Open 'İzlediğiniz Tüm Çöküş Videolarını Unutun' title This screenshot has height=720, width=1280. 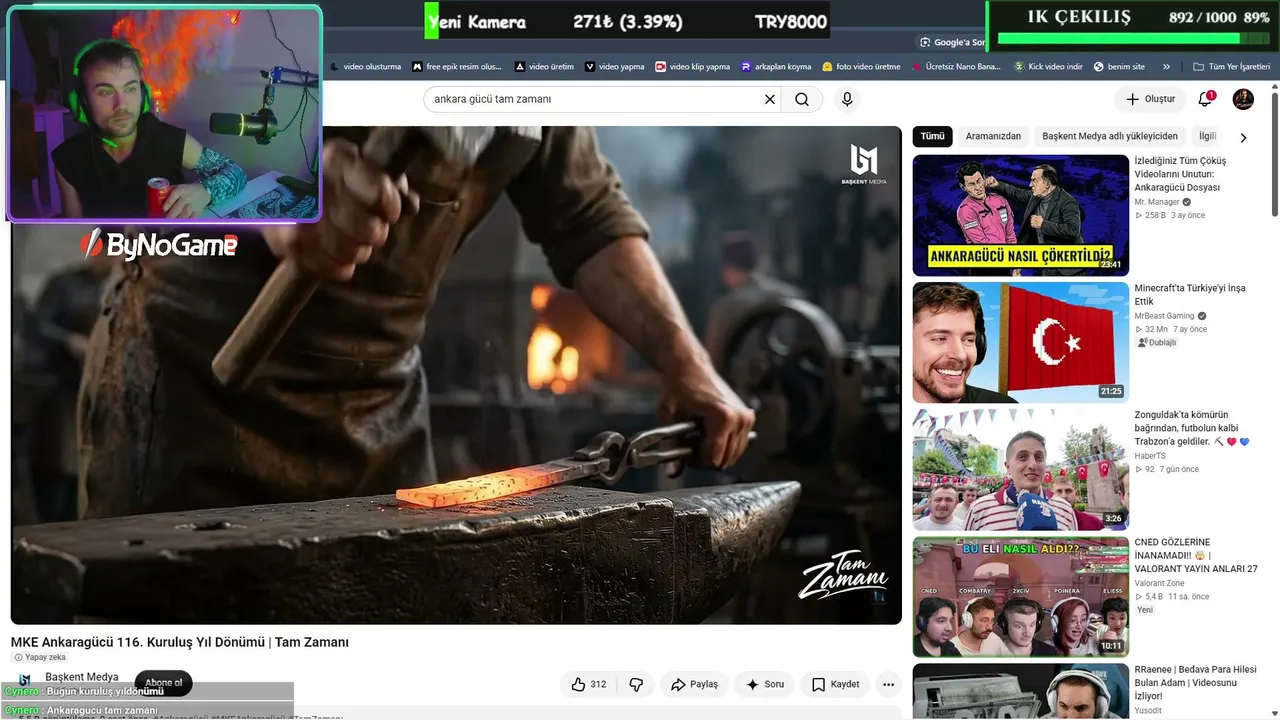[1180, 174]
